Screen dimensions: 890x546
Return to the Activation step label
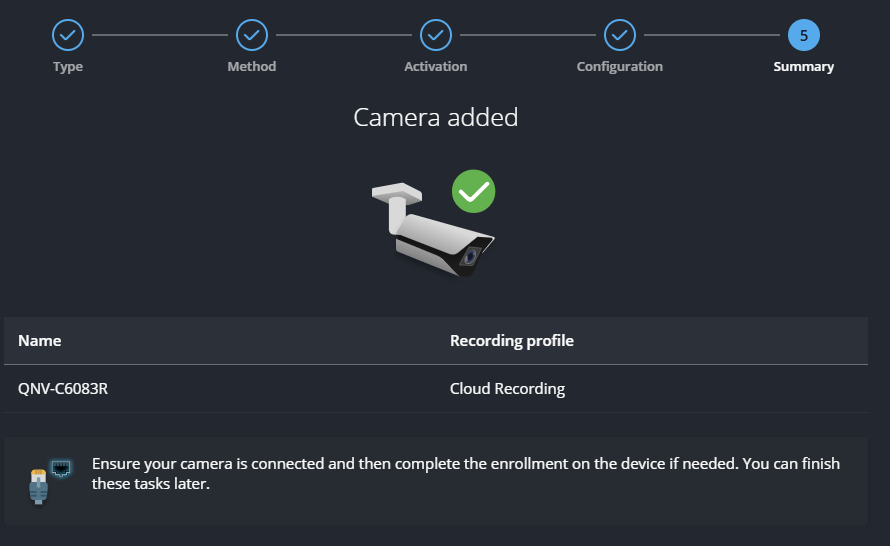click(436, 67)
